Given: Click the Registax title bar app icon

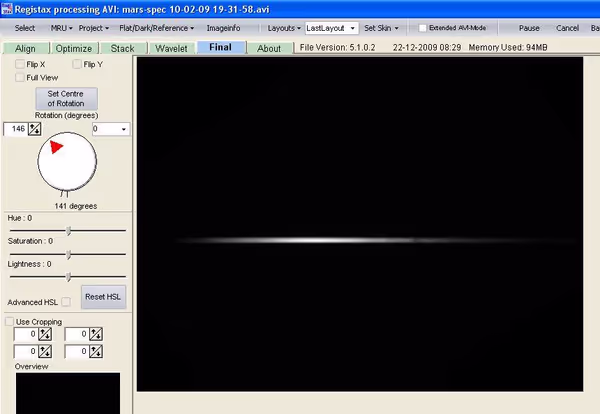Looking at the screenshot, I should pyautogui.click(x=7, y=8).
